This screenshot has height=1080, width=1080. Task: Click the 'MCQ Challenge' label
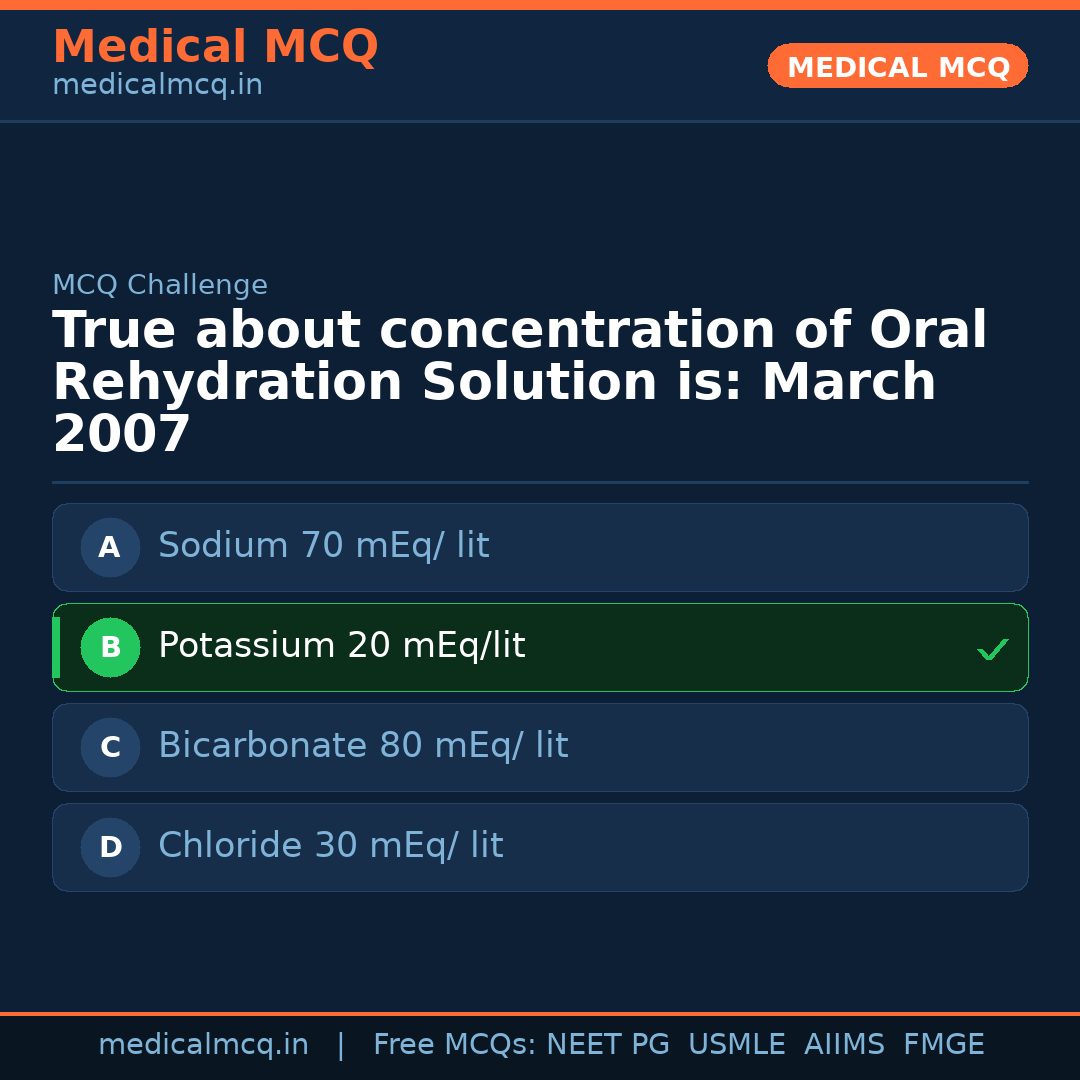(x=160, y=285)
